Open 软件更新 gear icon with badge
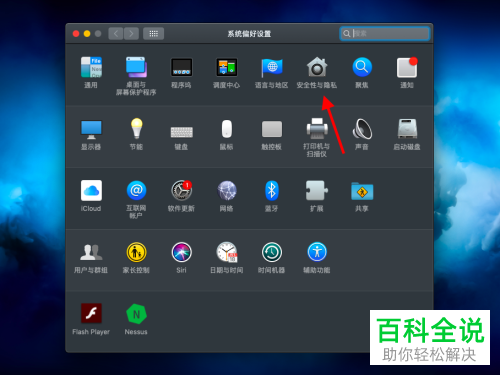 point(181,190)
